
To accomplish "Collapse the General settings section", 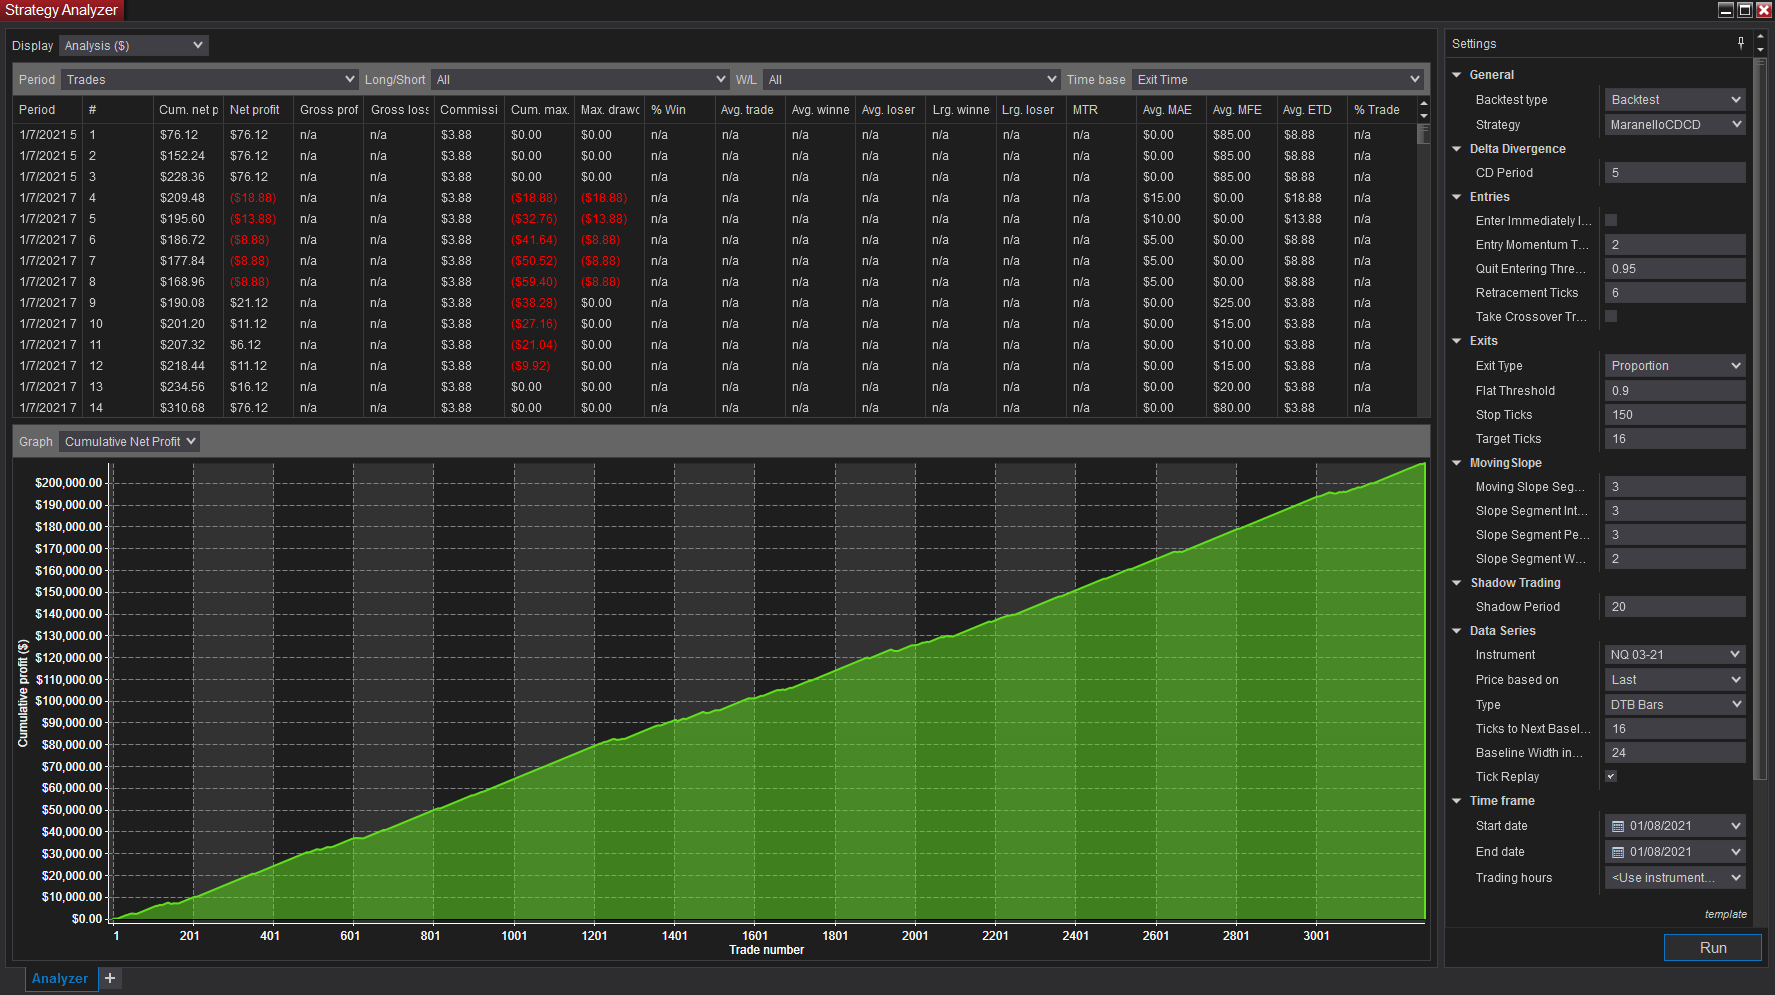I will [1457, 75].
